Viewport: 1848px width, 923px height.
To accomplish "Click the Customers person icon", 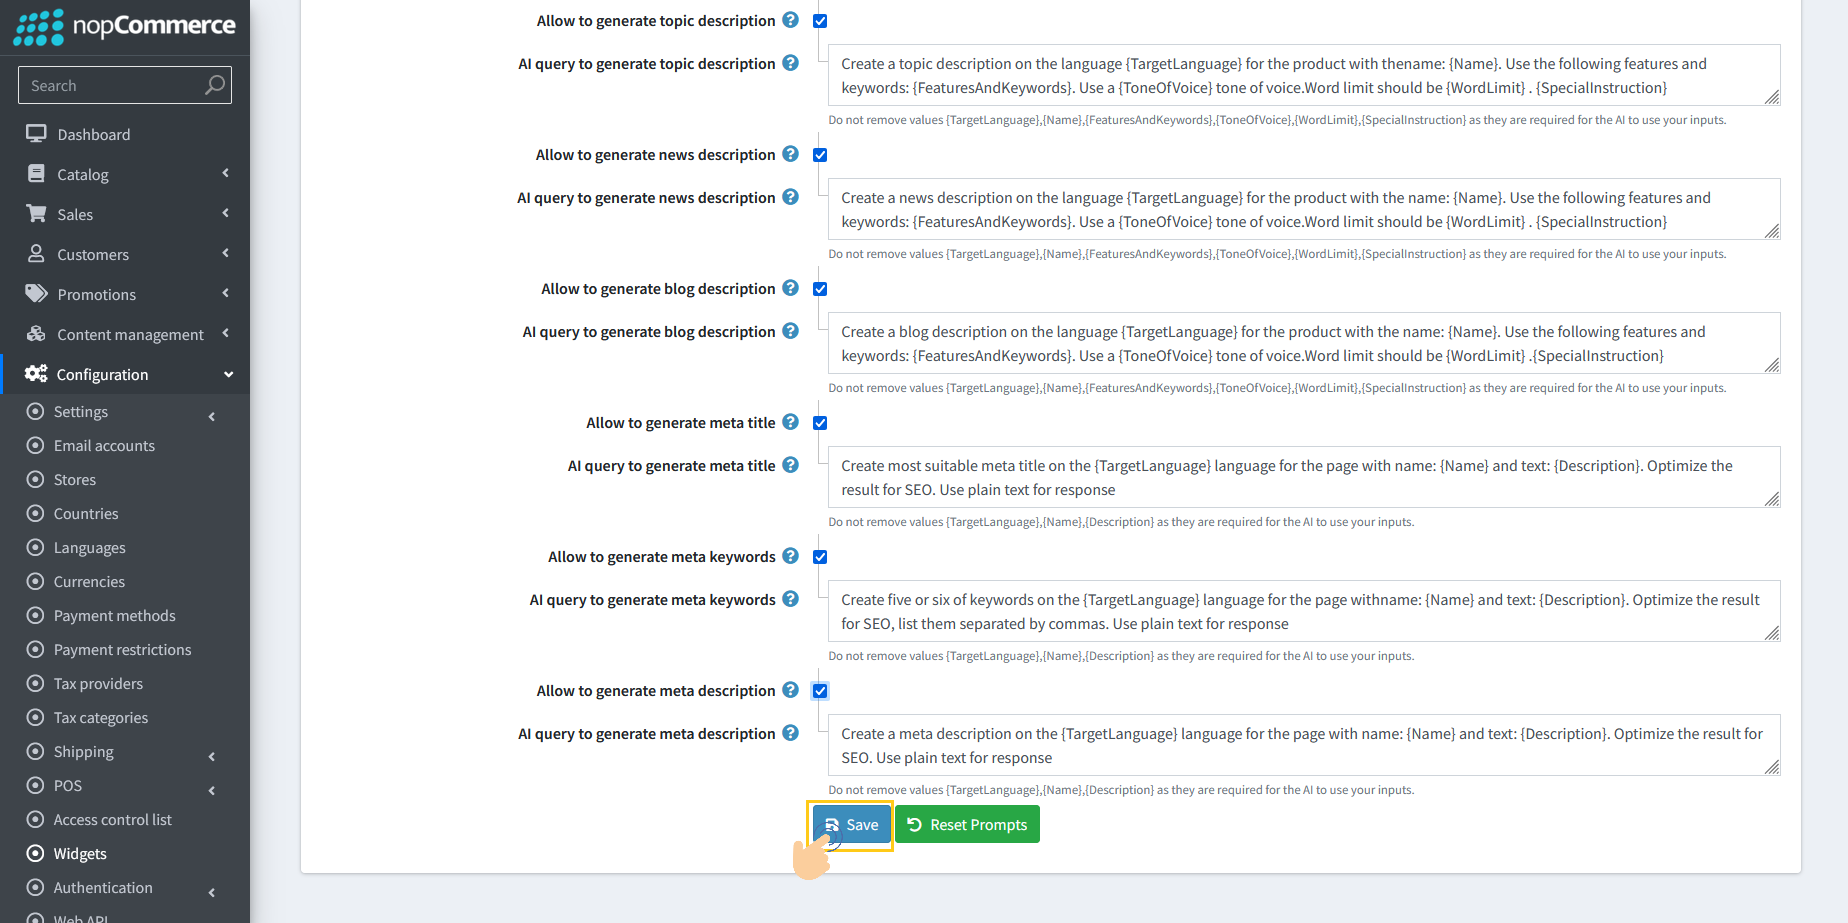I will coord(36,253).
